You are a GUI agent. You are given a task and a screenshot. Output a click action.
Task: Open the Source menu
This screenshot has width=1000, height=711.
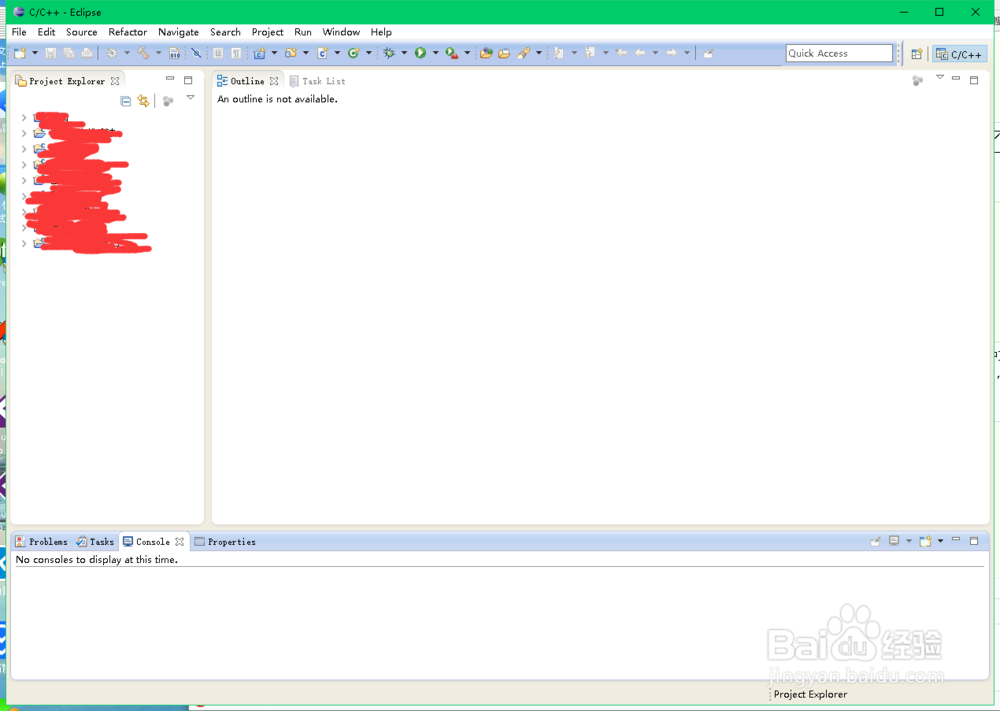(x=82, y=32)
